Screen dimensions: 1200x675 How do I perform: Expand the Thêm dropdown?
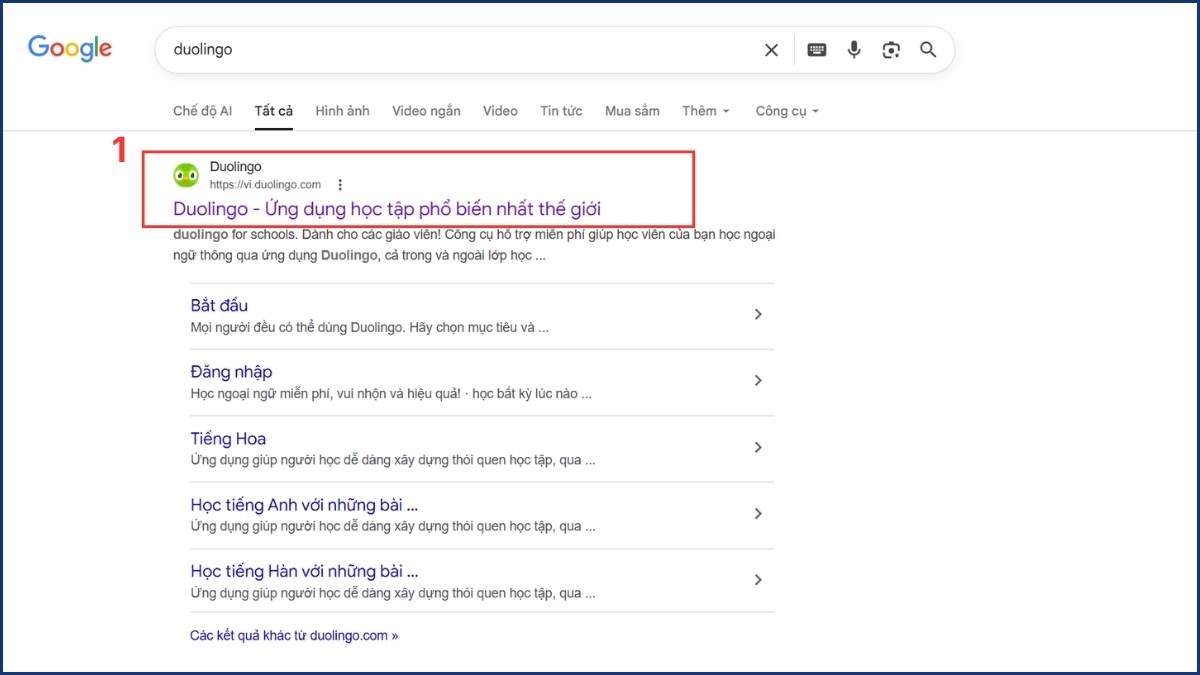point(706,111)
